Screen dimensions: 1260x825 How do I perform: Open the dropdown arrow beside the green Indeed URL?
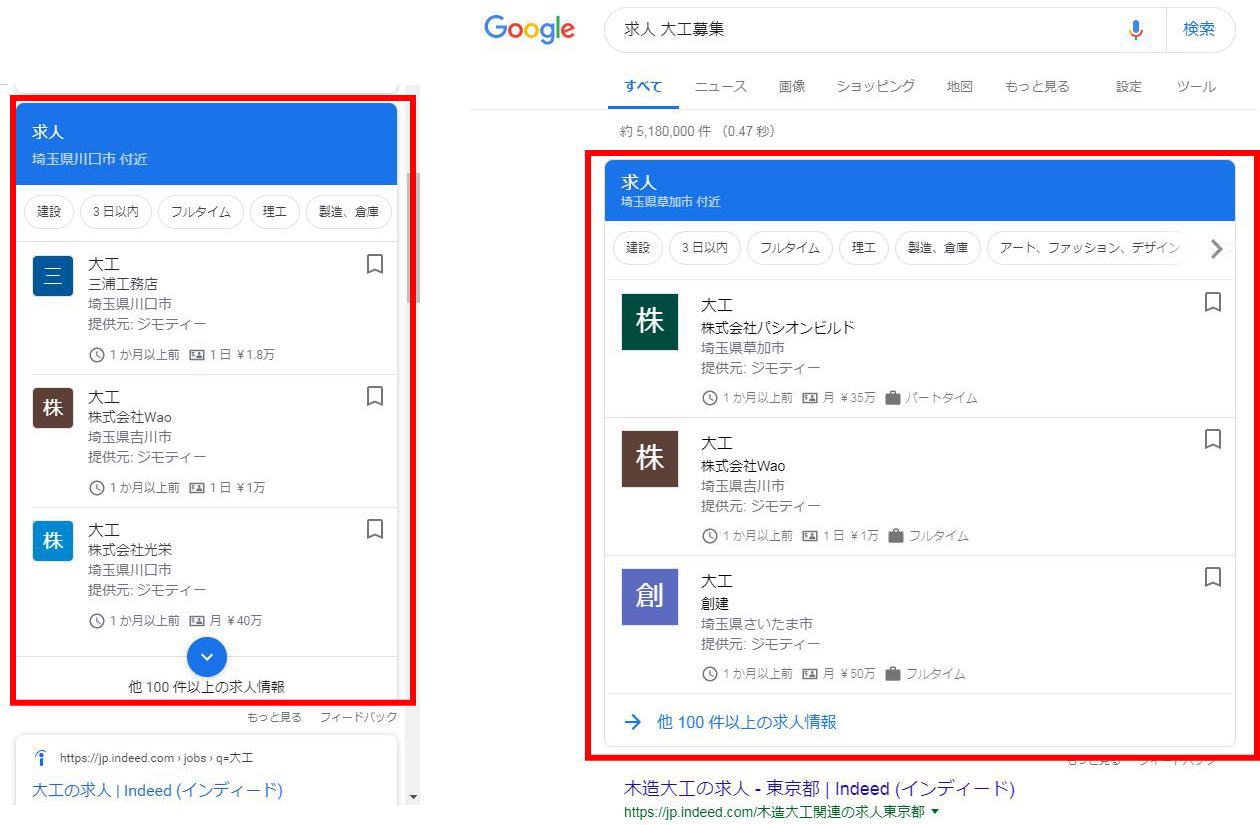pyautogui.click(x=935, y=812)
